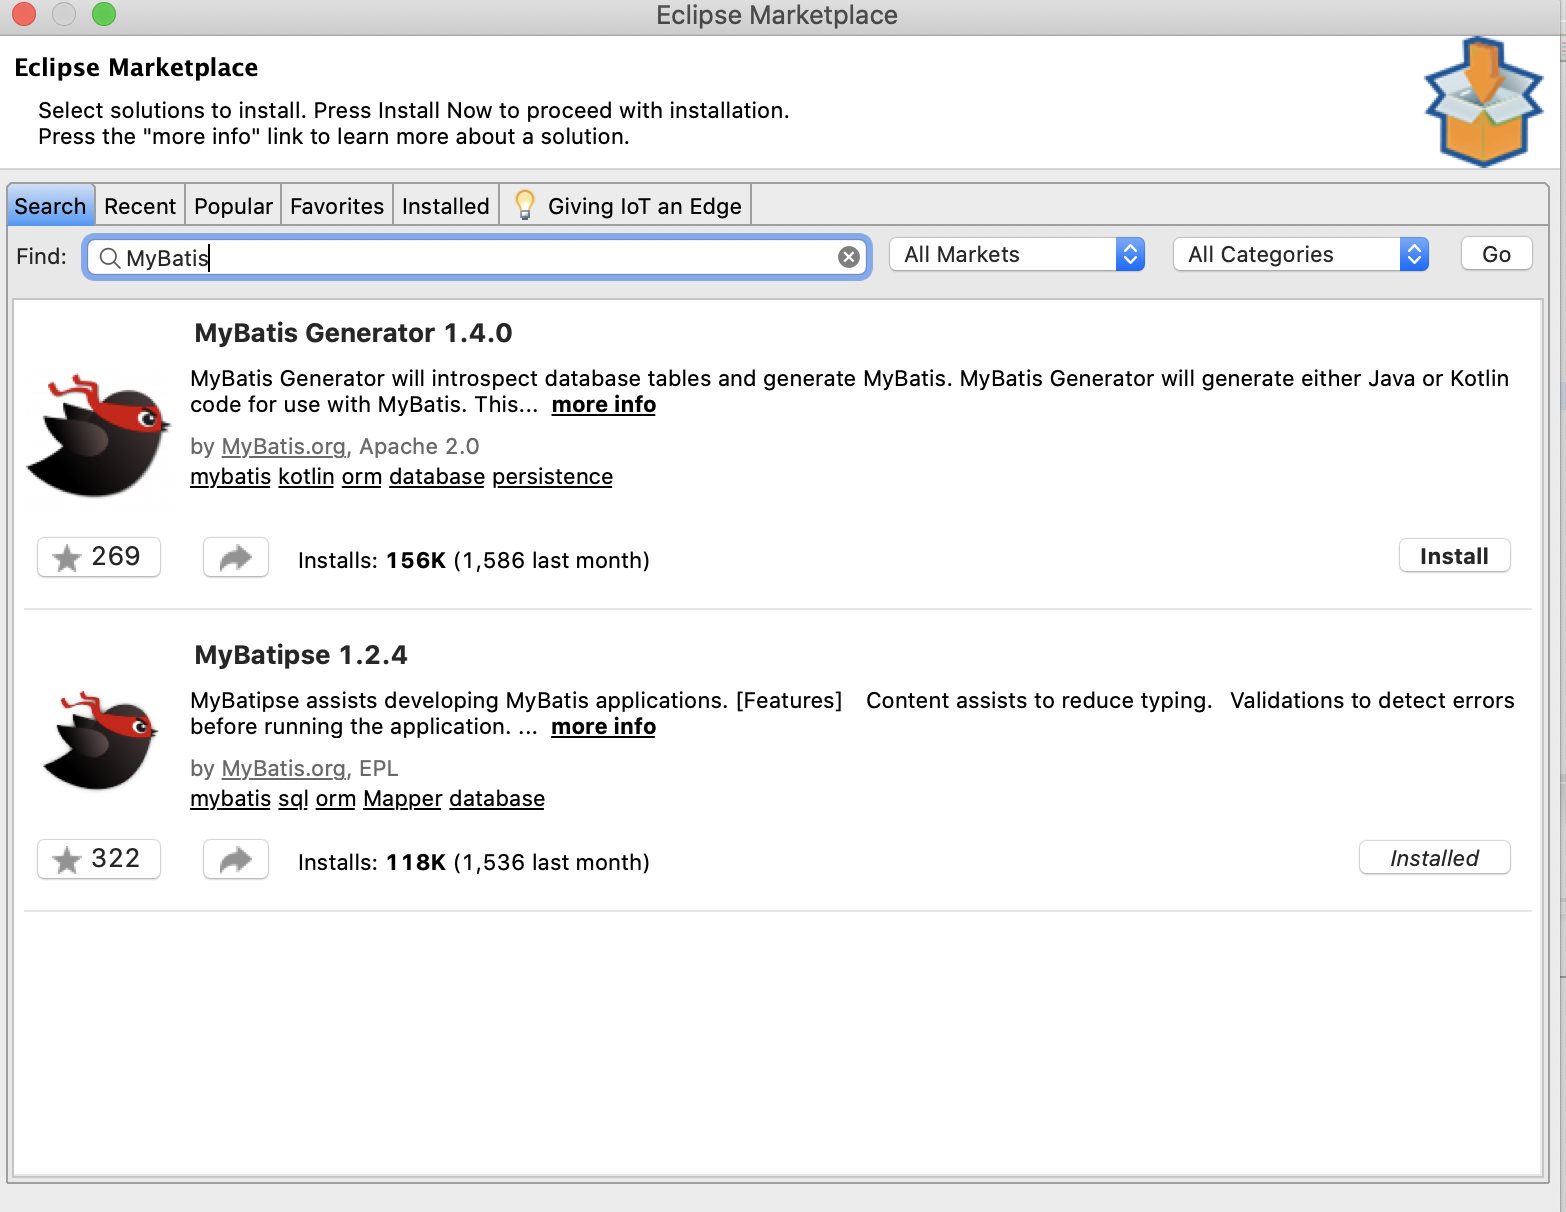Click the Go search button
1566x1212 pixels.
click(x=1496, y=254)
